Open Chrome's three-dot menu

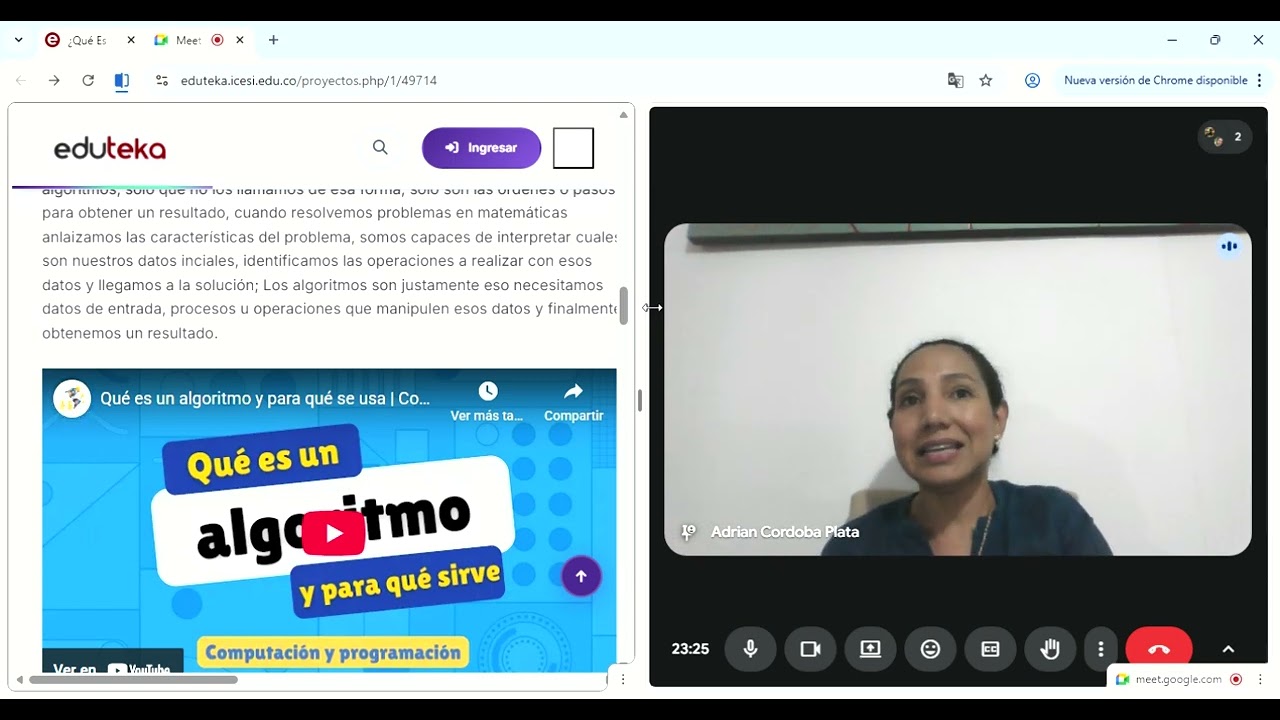click(x=1259, y=80)
